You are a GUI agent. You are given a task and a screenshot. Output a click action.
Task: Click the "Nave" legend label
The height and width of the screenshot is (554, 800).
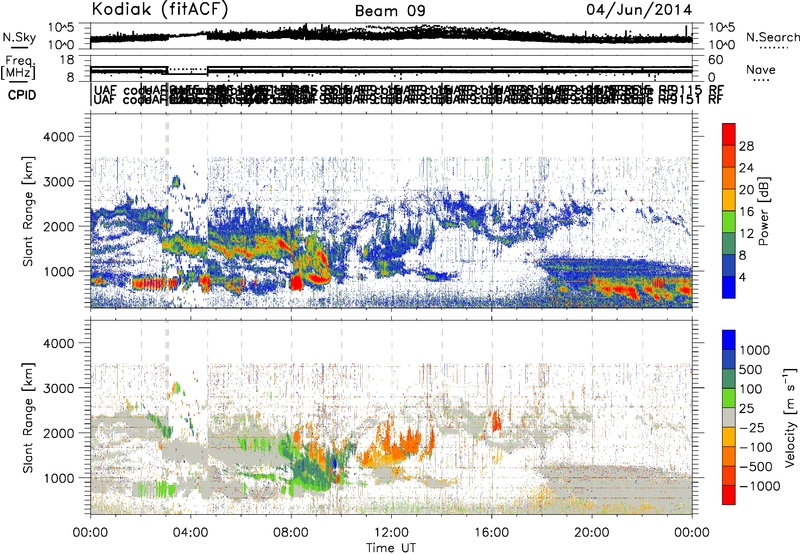click(x=761, y=69)
